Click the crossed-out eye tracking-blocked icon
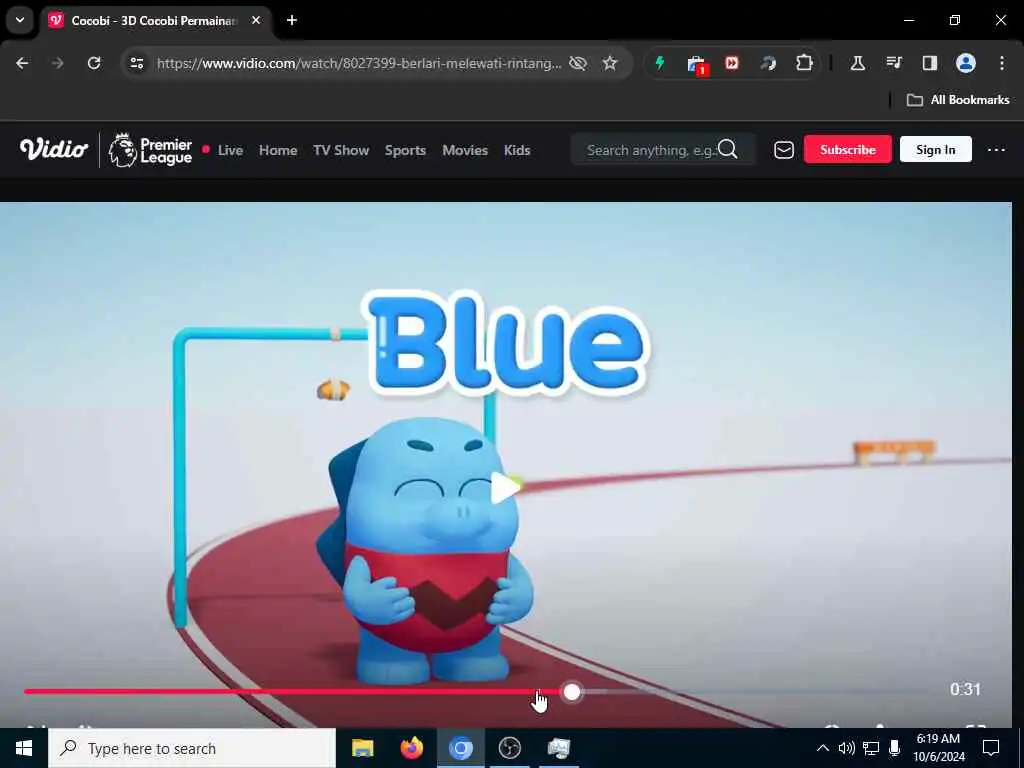The height and width of the screenshot is (768, 1024). tap(578, 63)
